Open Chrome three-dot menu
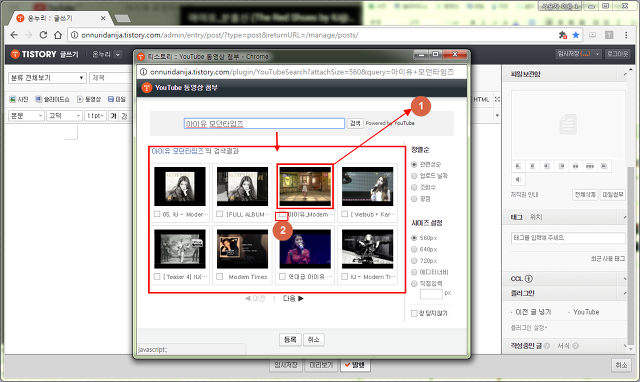The width and height of the screenshot is (640, 382). pyautogui.click(x=626, y=35)
